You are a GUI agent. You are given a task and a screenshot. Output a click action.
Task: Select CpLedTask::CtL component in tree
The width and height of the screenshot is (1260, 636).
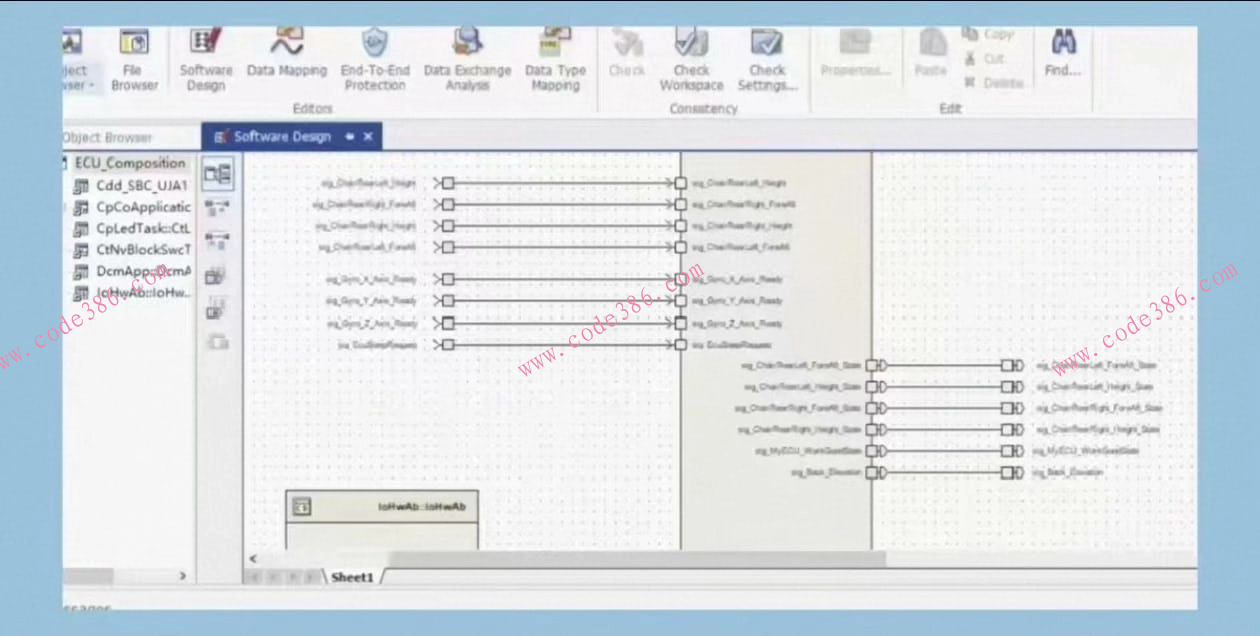(x=131, y=228)
